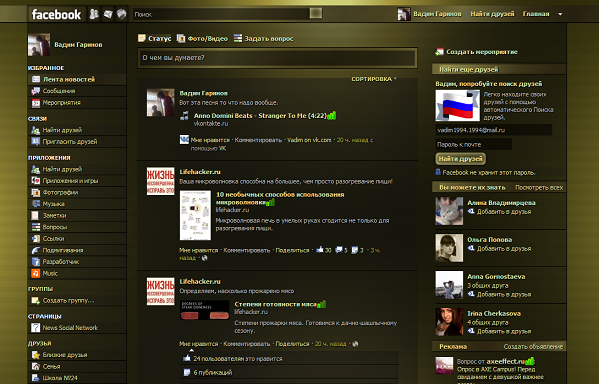Open friend requests icon in top bar
Image resolution: width=599 pixels, height=384 pixels.
[x=94, y=14]
